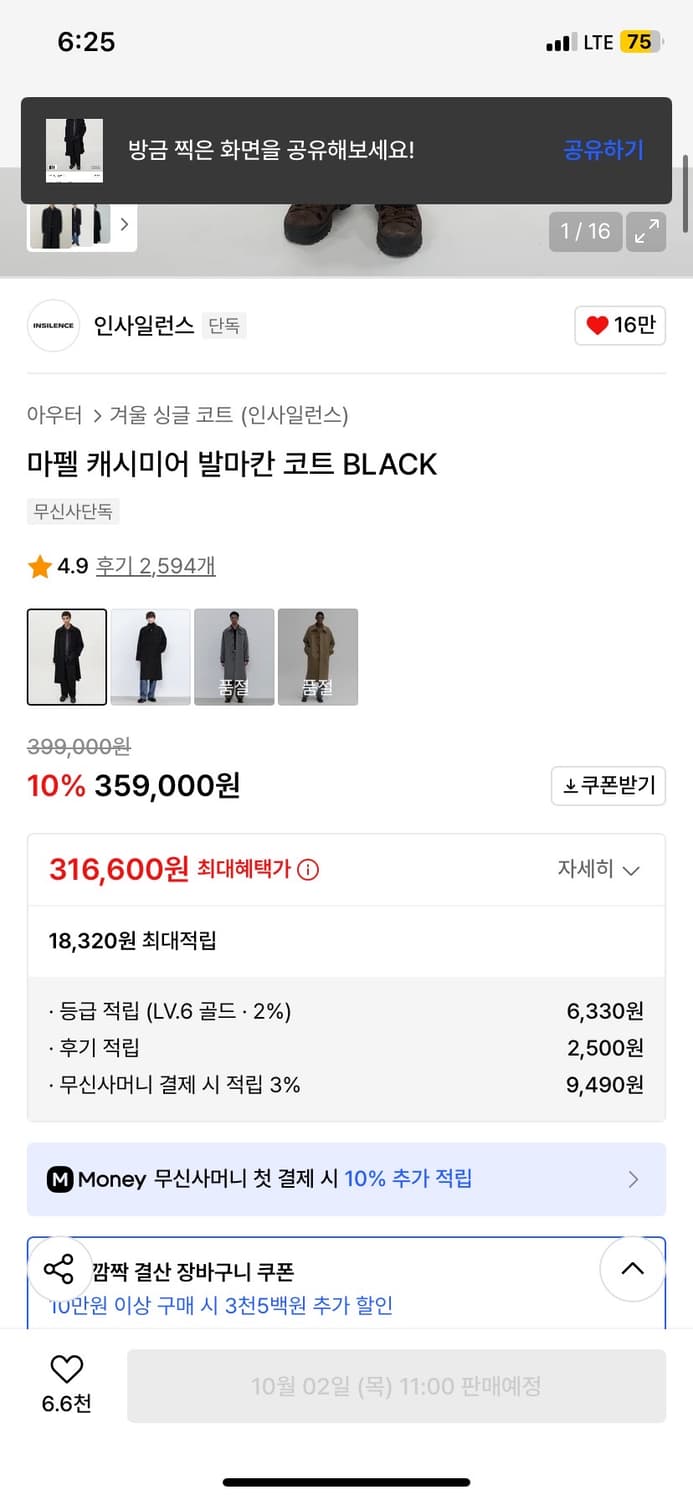Tap the info icon next to 최대혜택가
The width and height of the screenshot is (693, 1500).
click(x=308, y=870)
